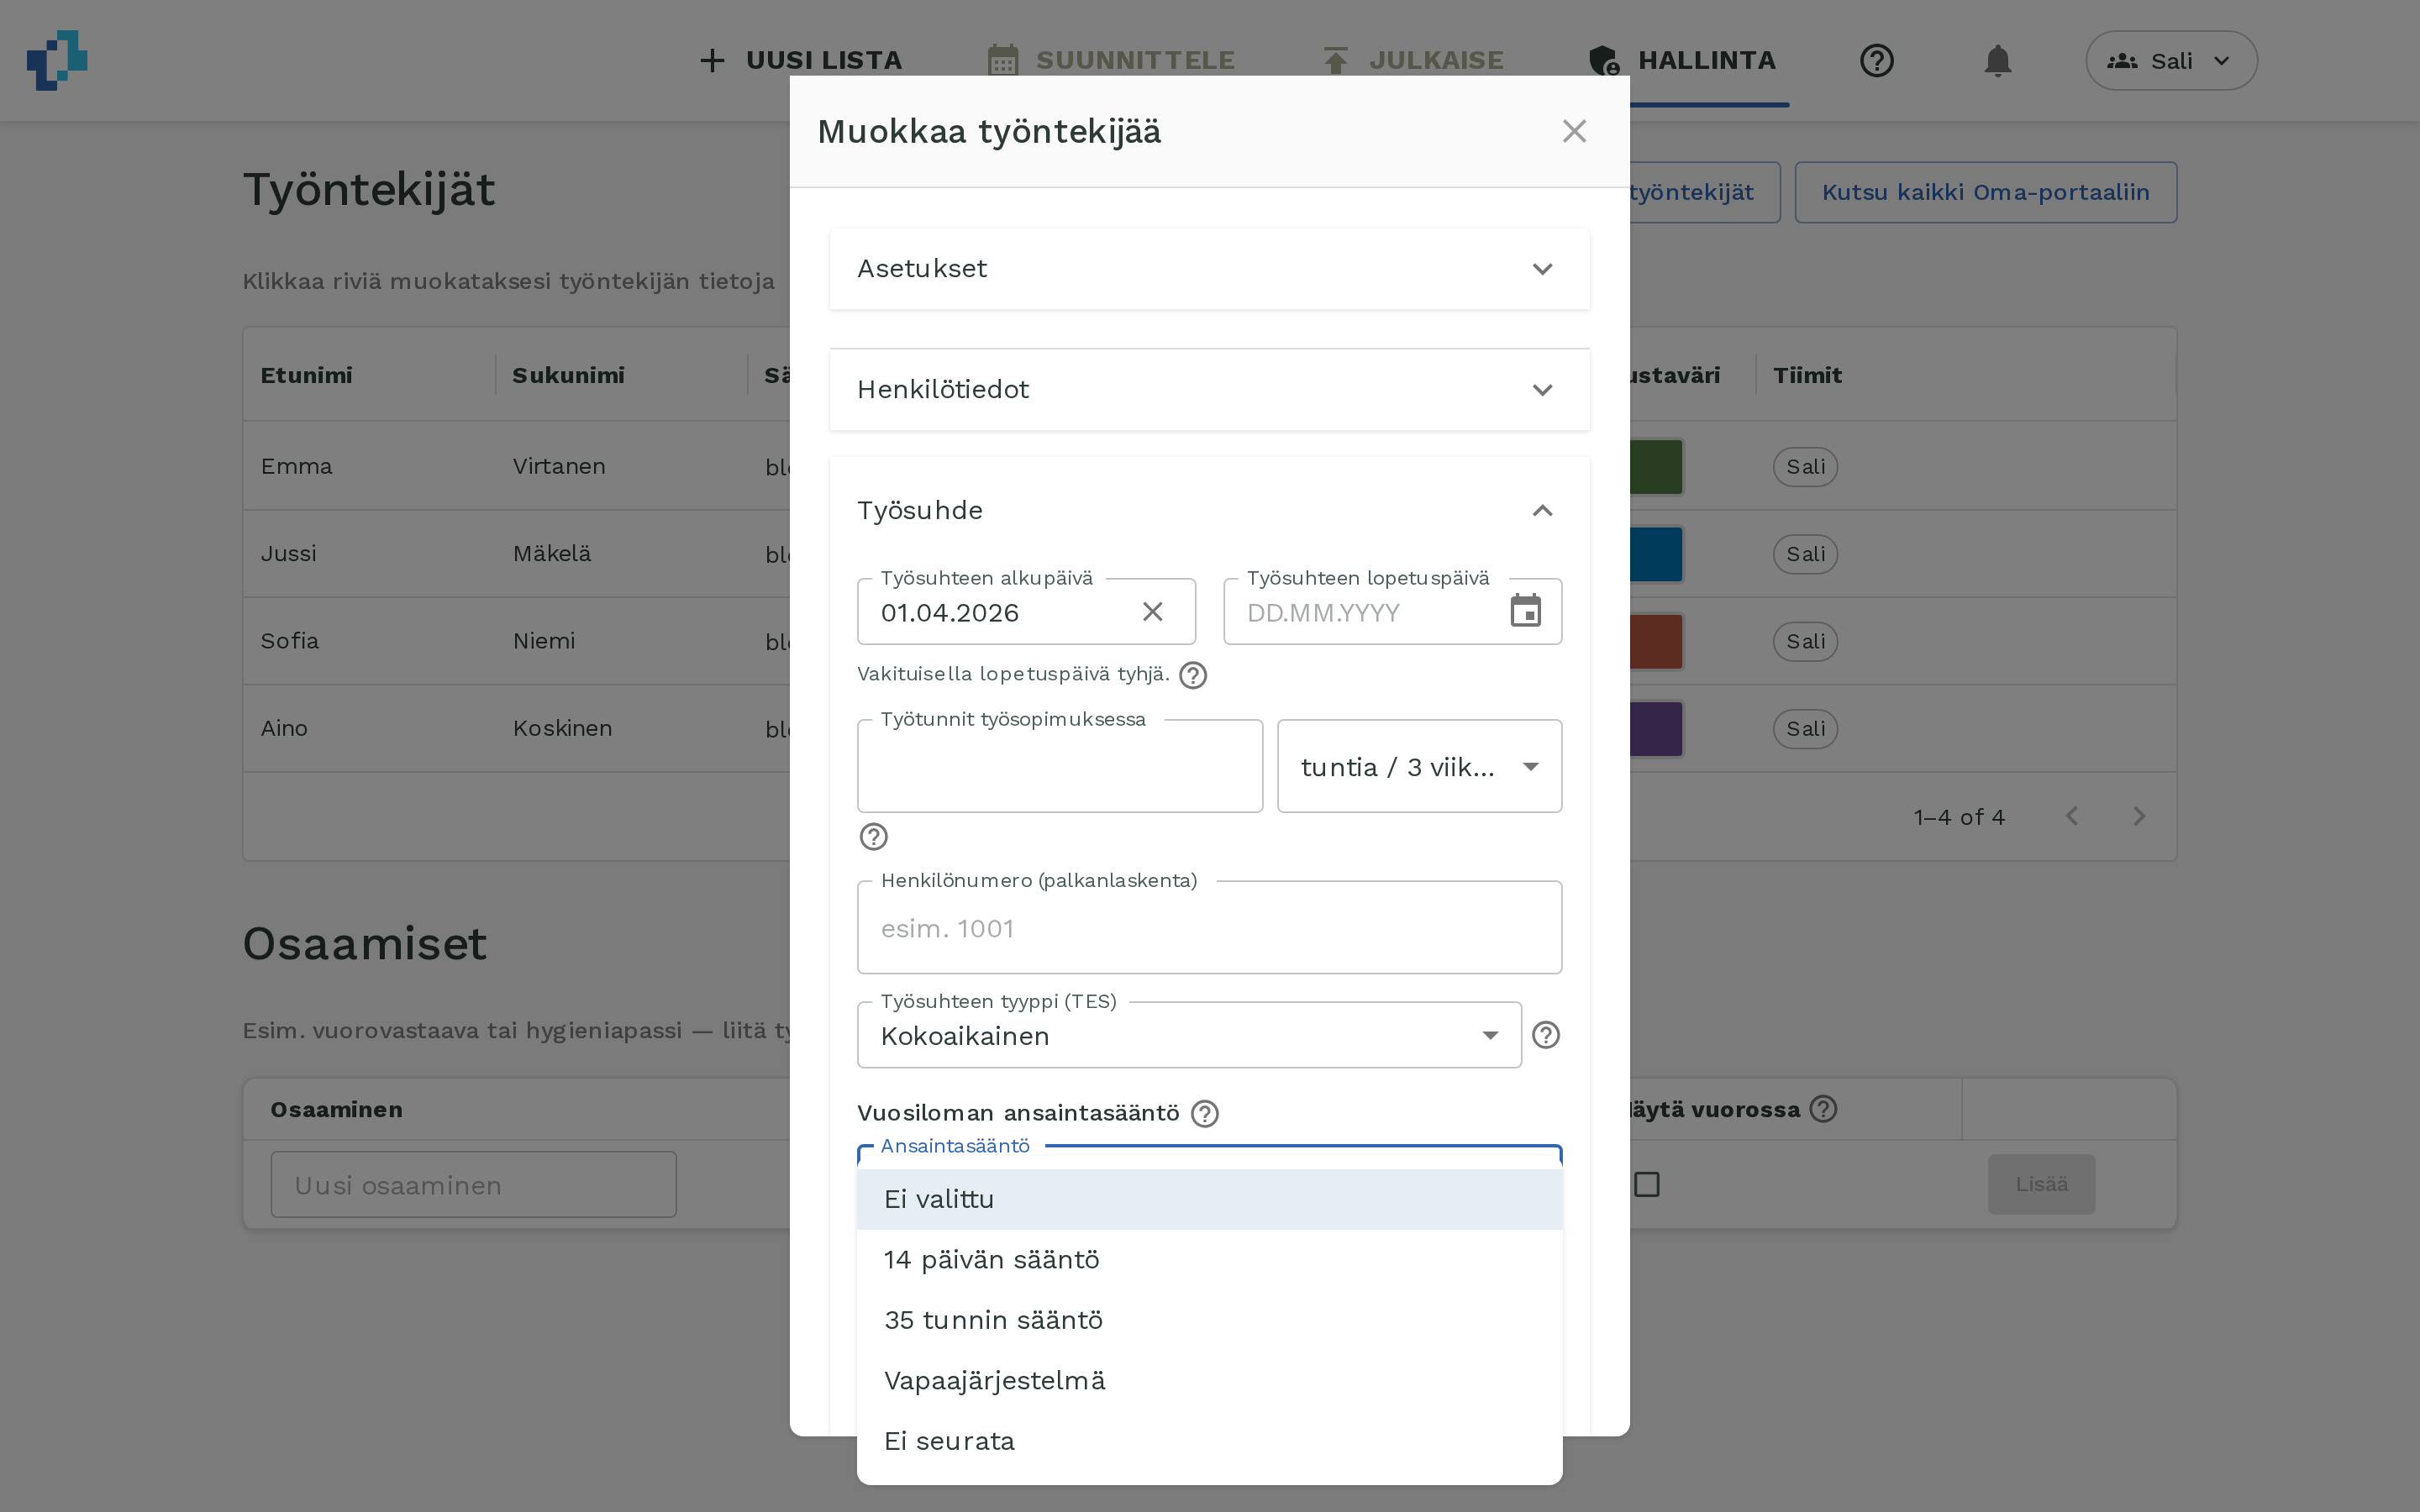Open the calendar picker for lopetuspäivä
2420x1512 pixels.
(x=1525, y=611)
